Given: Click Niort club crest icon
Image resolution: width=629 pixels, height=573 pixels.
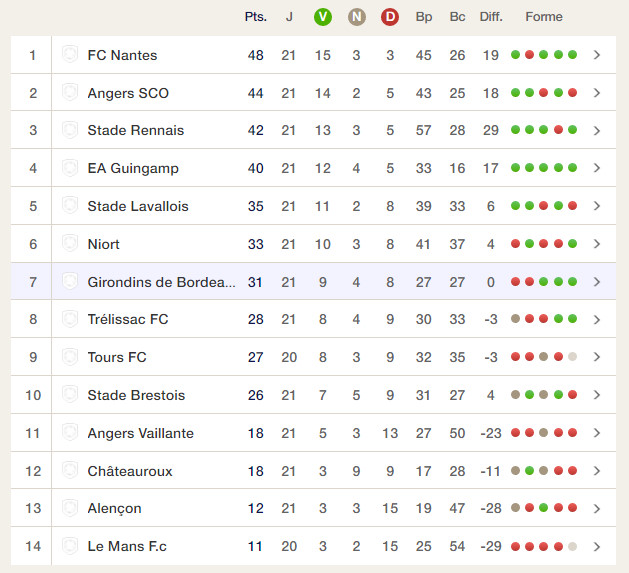Looking at the screenshot, I should click(x=70, y=243).
